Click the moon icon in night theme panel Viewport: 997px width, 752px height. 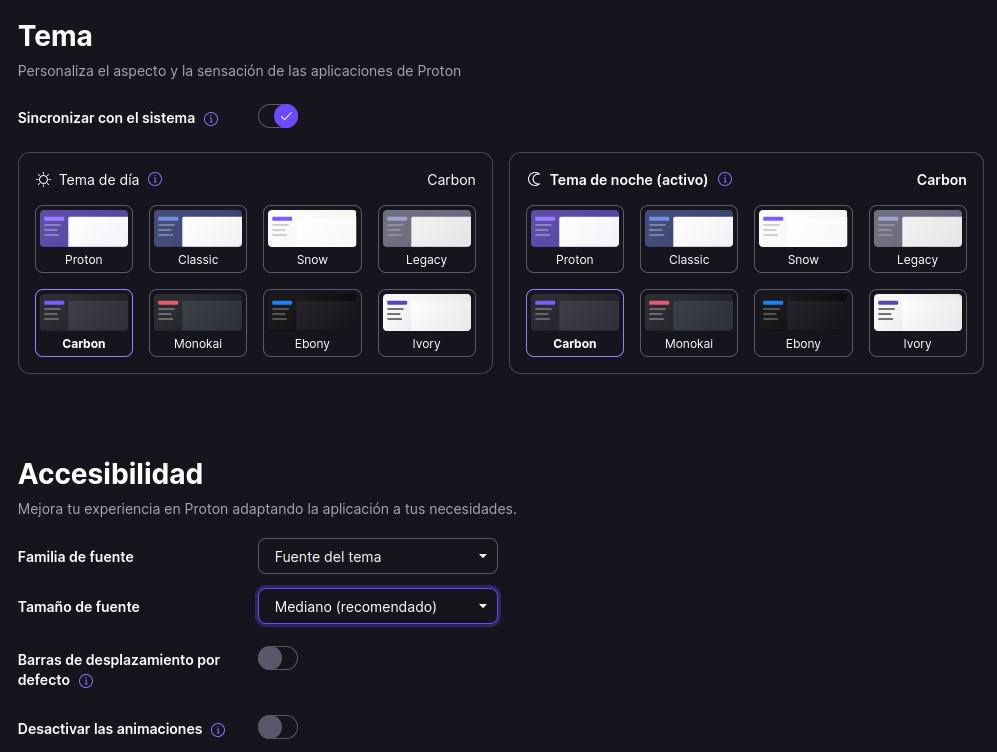tap(534, 180)
